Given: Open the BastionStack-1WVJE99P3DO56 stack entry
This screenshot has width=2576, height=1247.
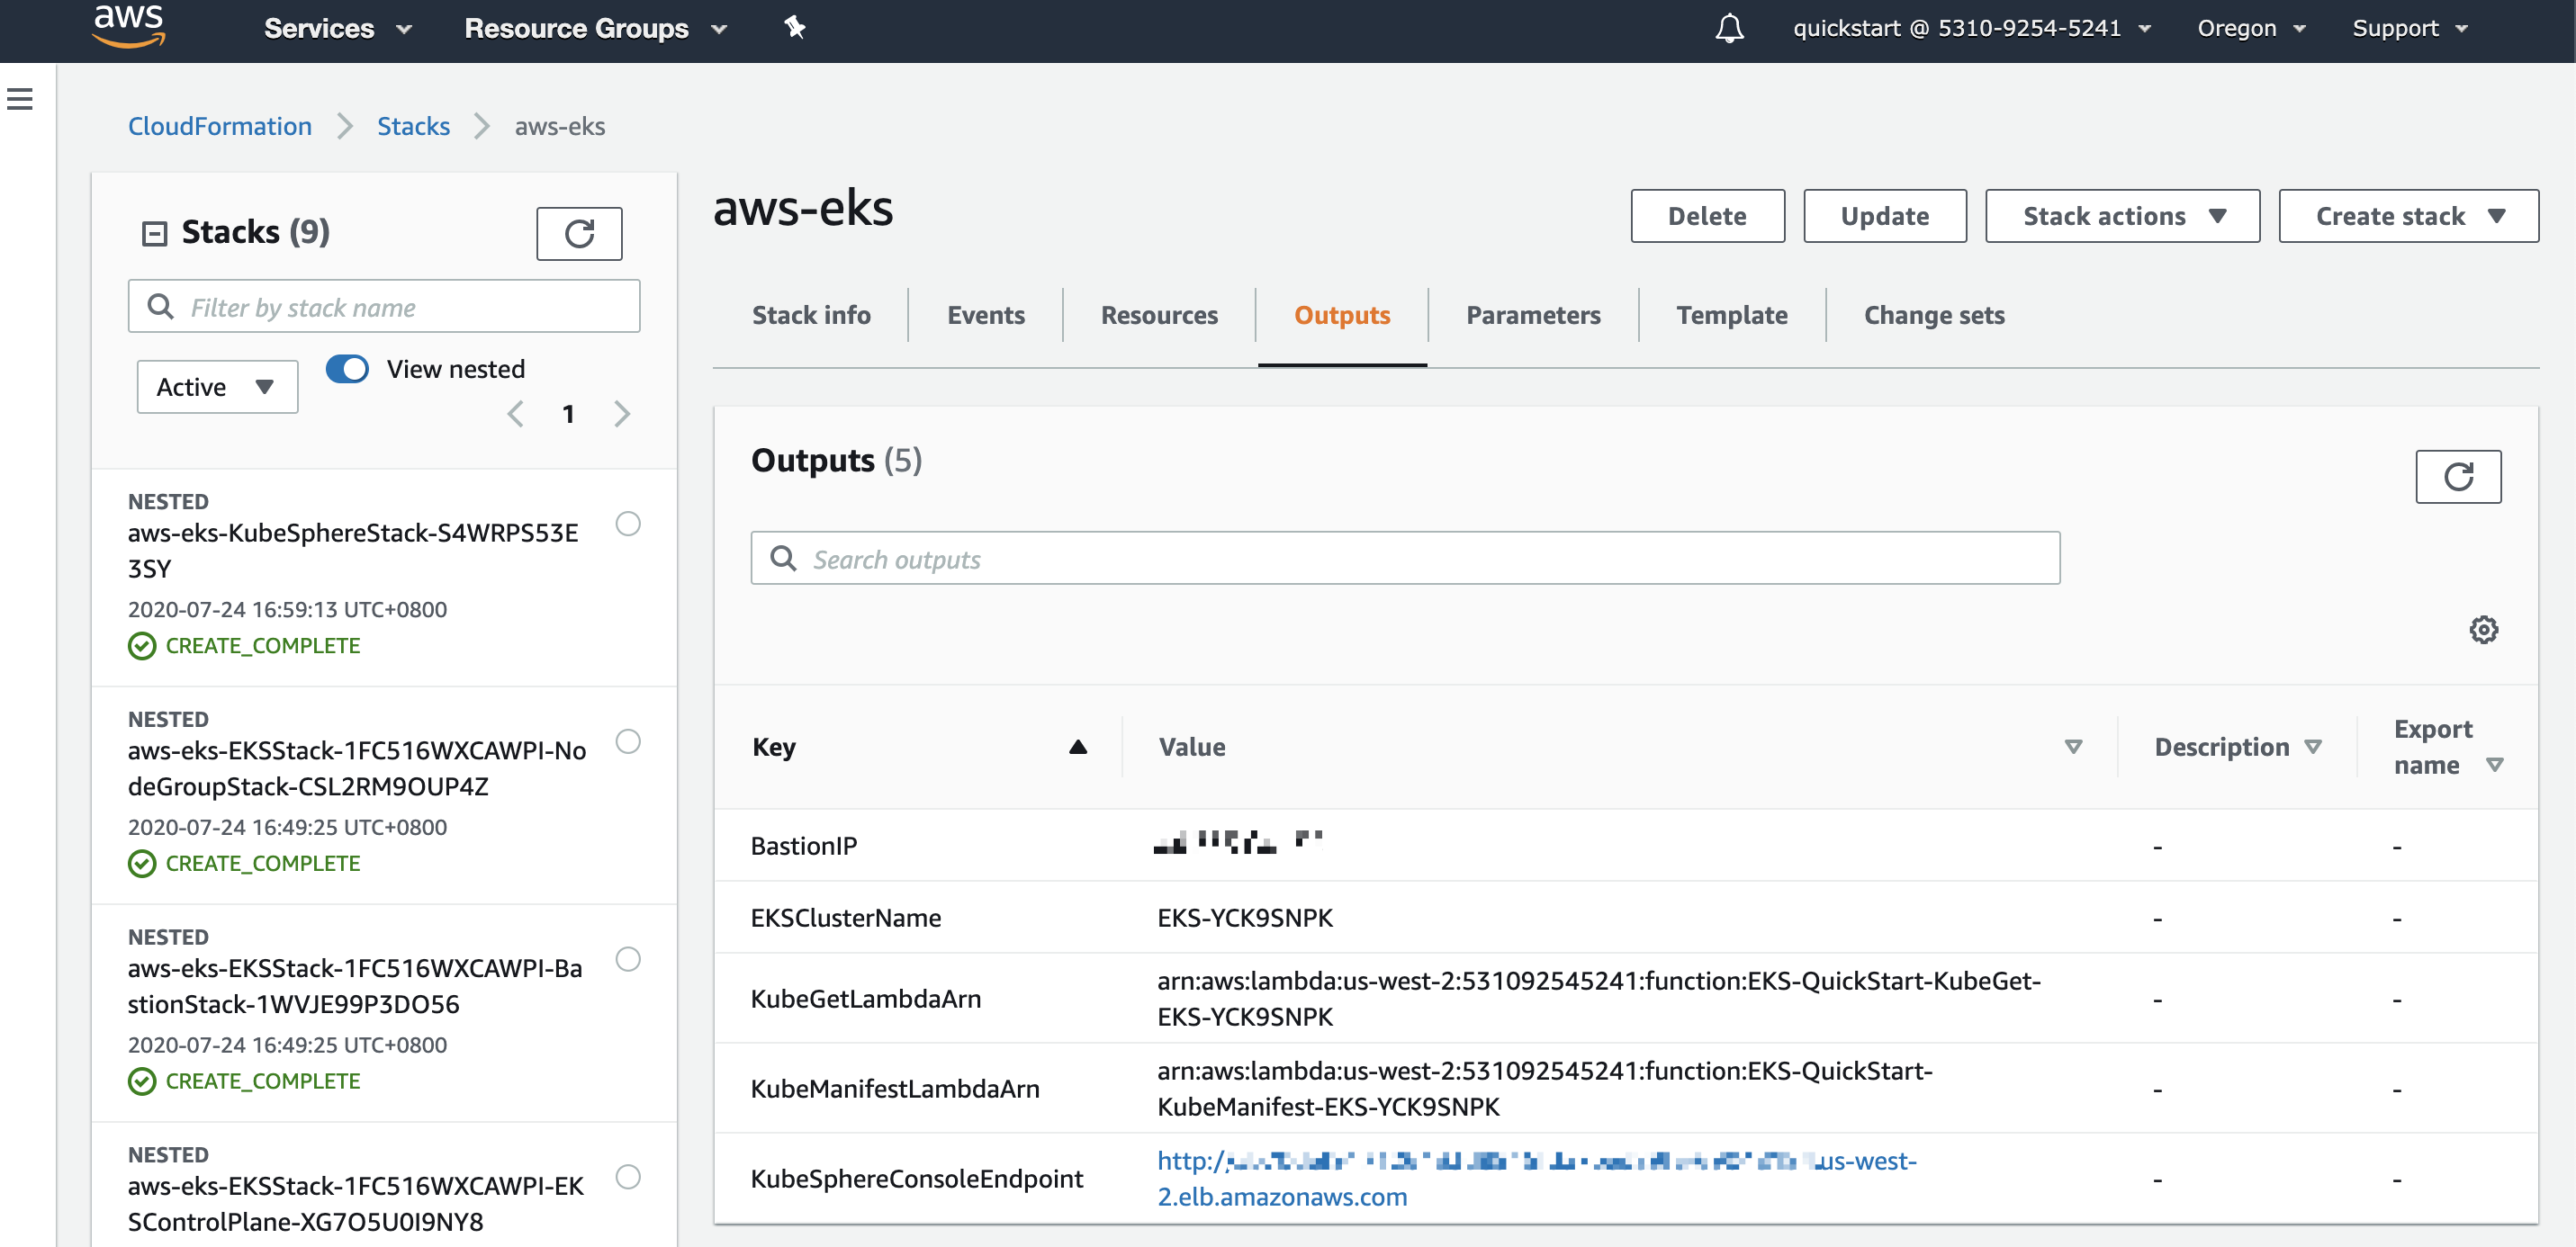Looking at the screenshot, I should click(355, 987).
